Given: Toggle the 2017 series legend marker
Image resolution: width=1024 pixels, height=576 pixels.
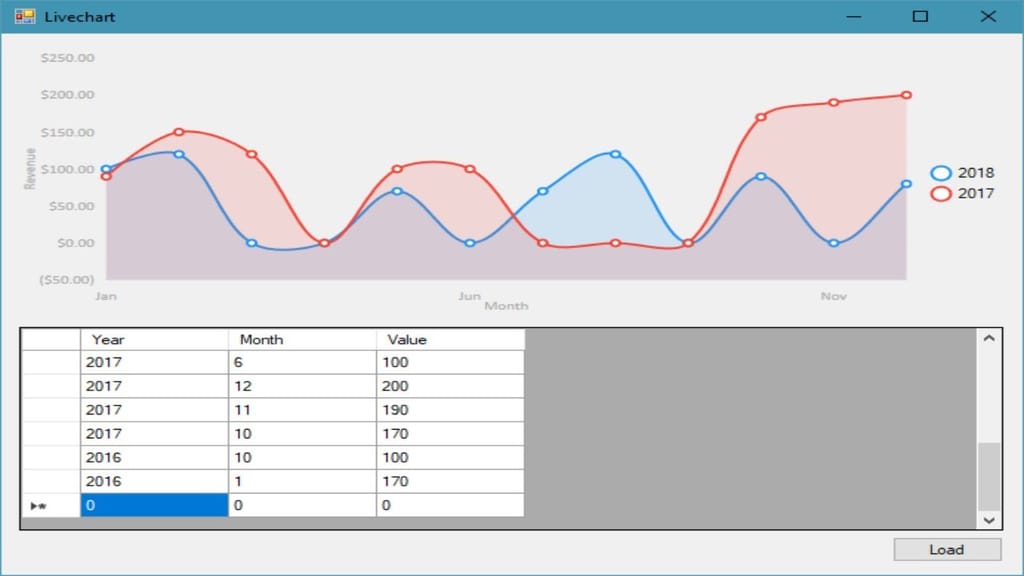Looking at the screenshot, I should pos(940,194).
